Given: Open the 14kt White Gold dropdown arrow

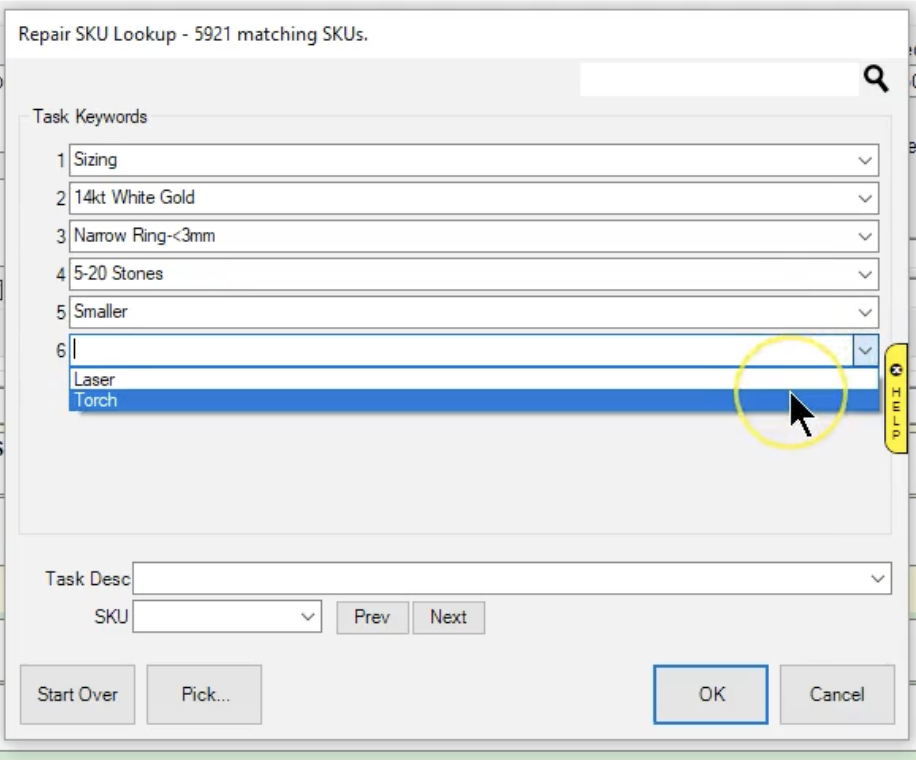Looking at the screenshot, I should (865, 198).
